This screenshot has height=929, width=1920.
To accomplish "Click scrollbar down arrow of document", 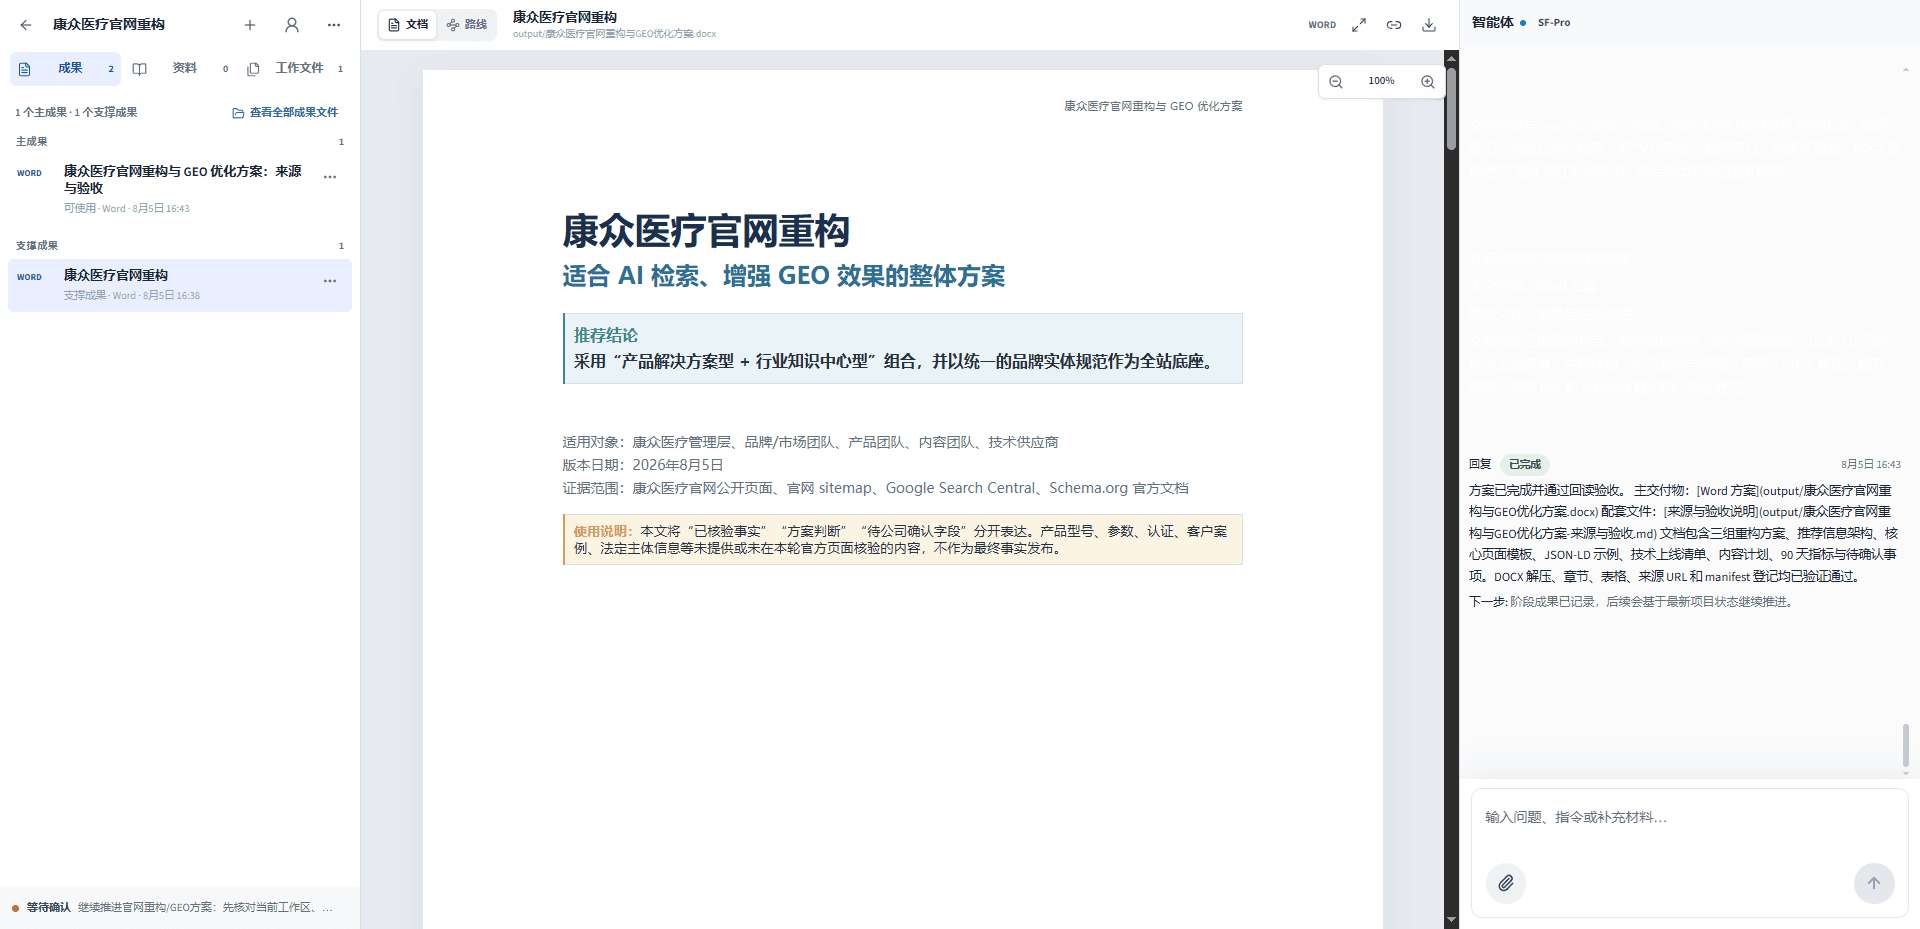I will 1451,920.
